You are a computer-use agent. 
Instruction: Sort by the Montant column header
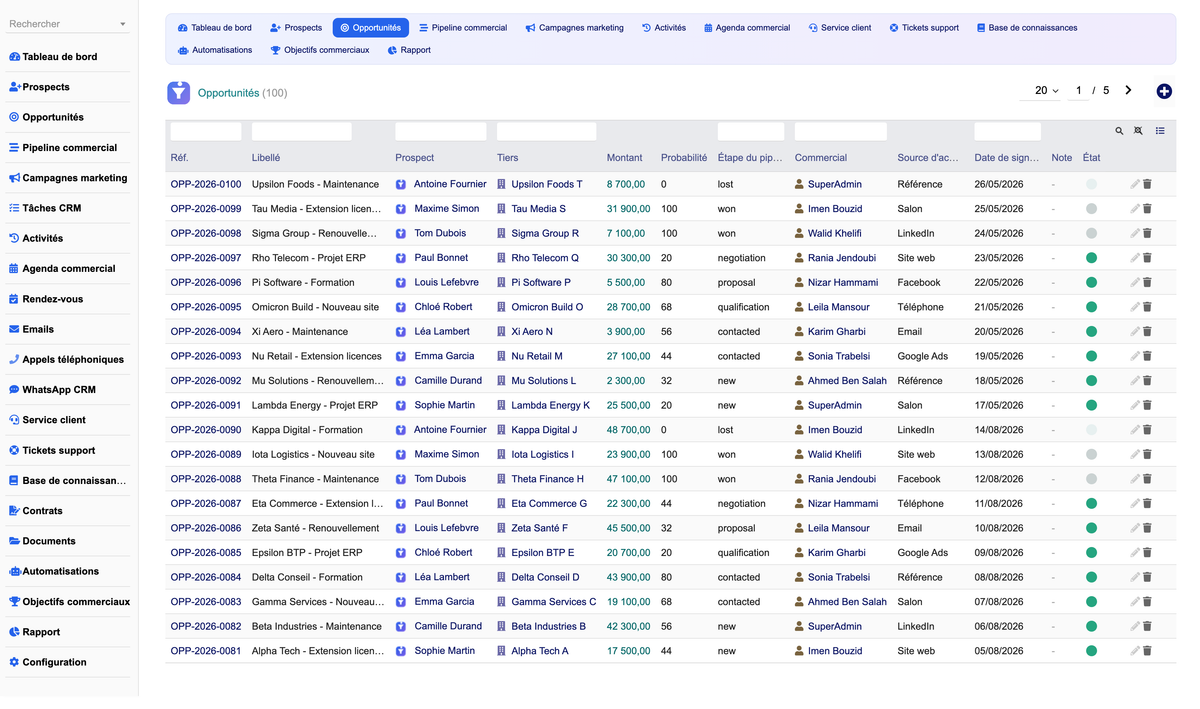(x=624, y=158)
